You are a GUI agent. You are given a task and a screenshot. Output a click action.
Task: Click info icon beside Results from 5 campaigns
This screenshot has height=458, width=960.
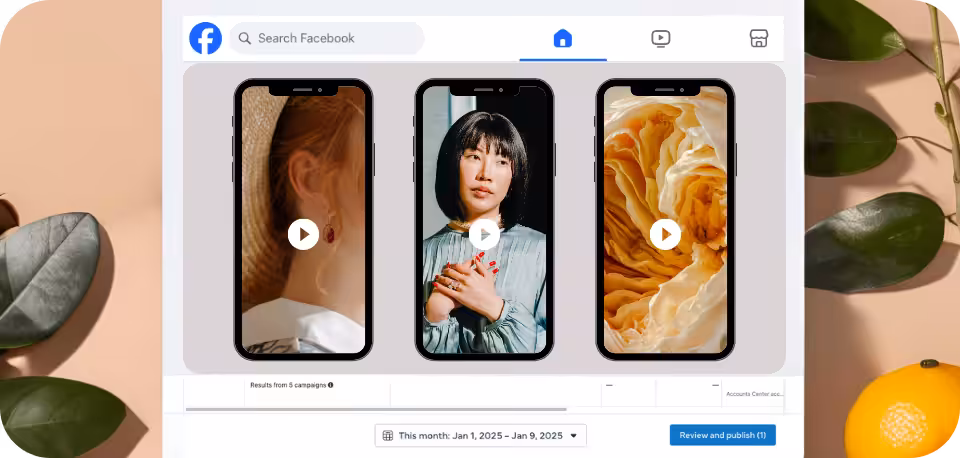(x=331, y=385)
